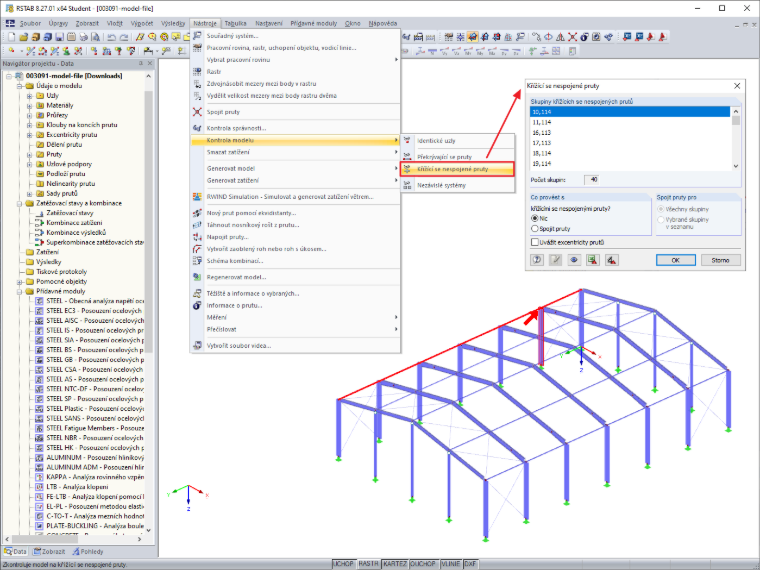Select the Spojit pruty radio button
This screenshot has width=760, height=570.
[x=535, y=229]
